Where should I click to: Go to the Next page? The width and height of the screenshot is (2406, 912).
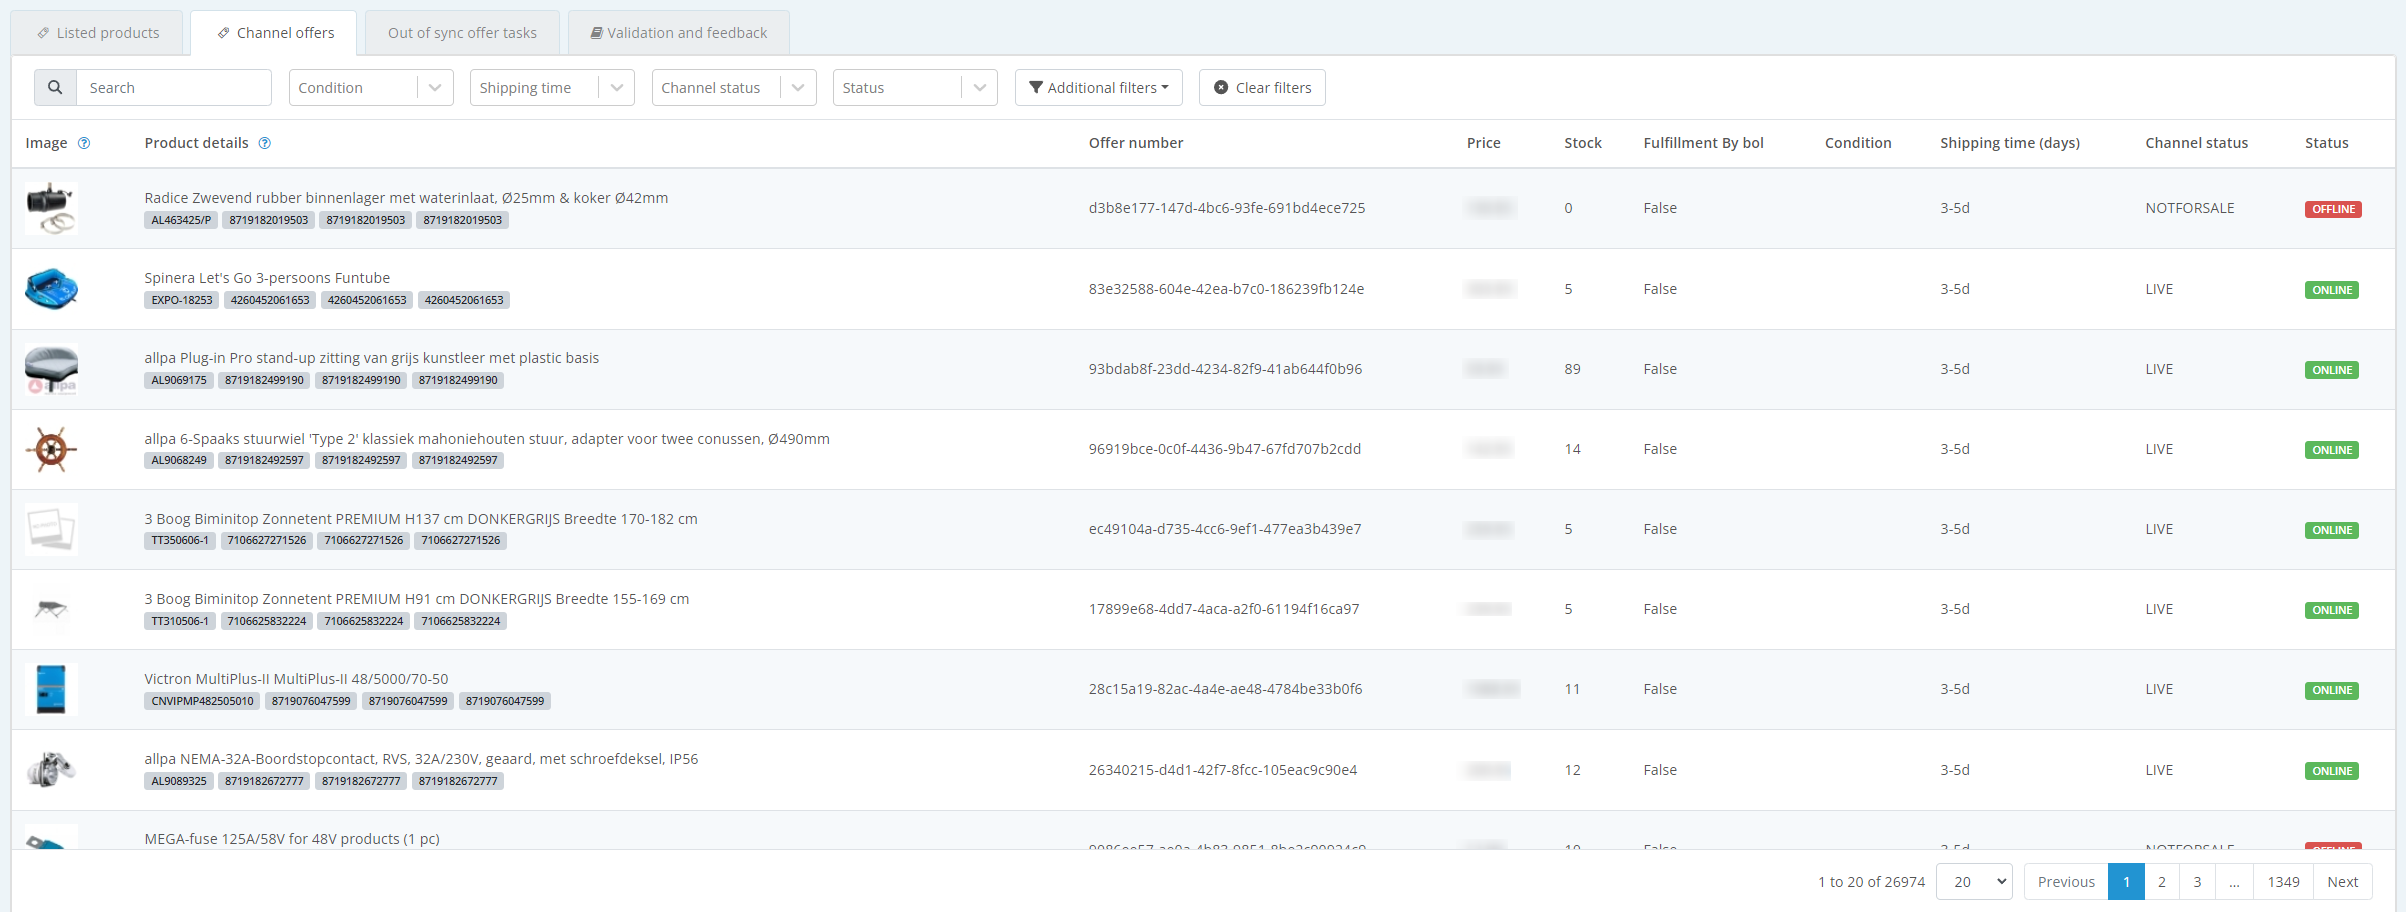coord(2342,881)
